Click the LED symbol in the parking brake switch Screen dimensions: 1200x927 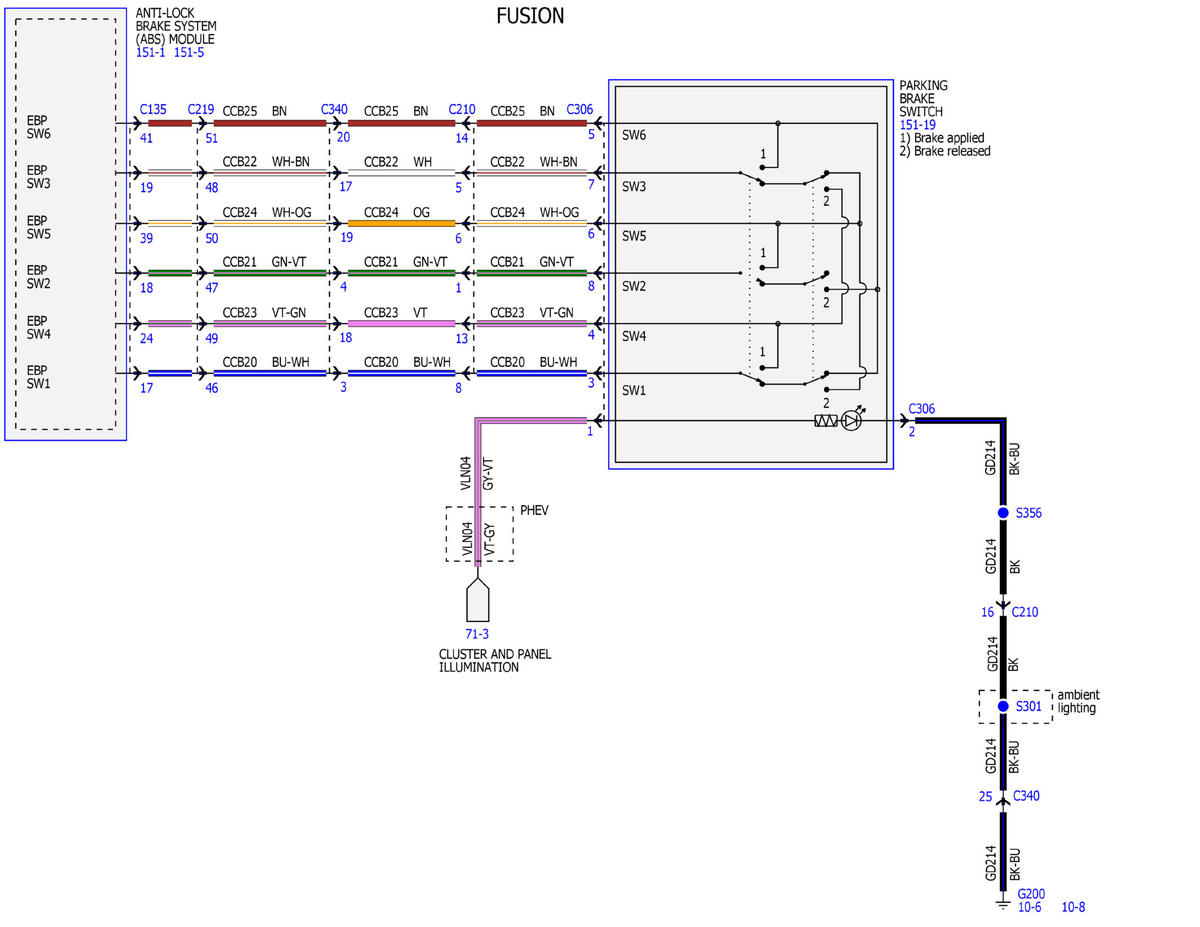[851, 420]
